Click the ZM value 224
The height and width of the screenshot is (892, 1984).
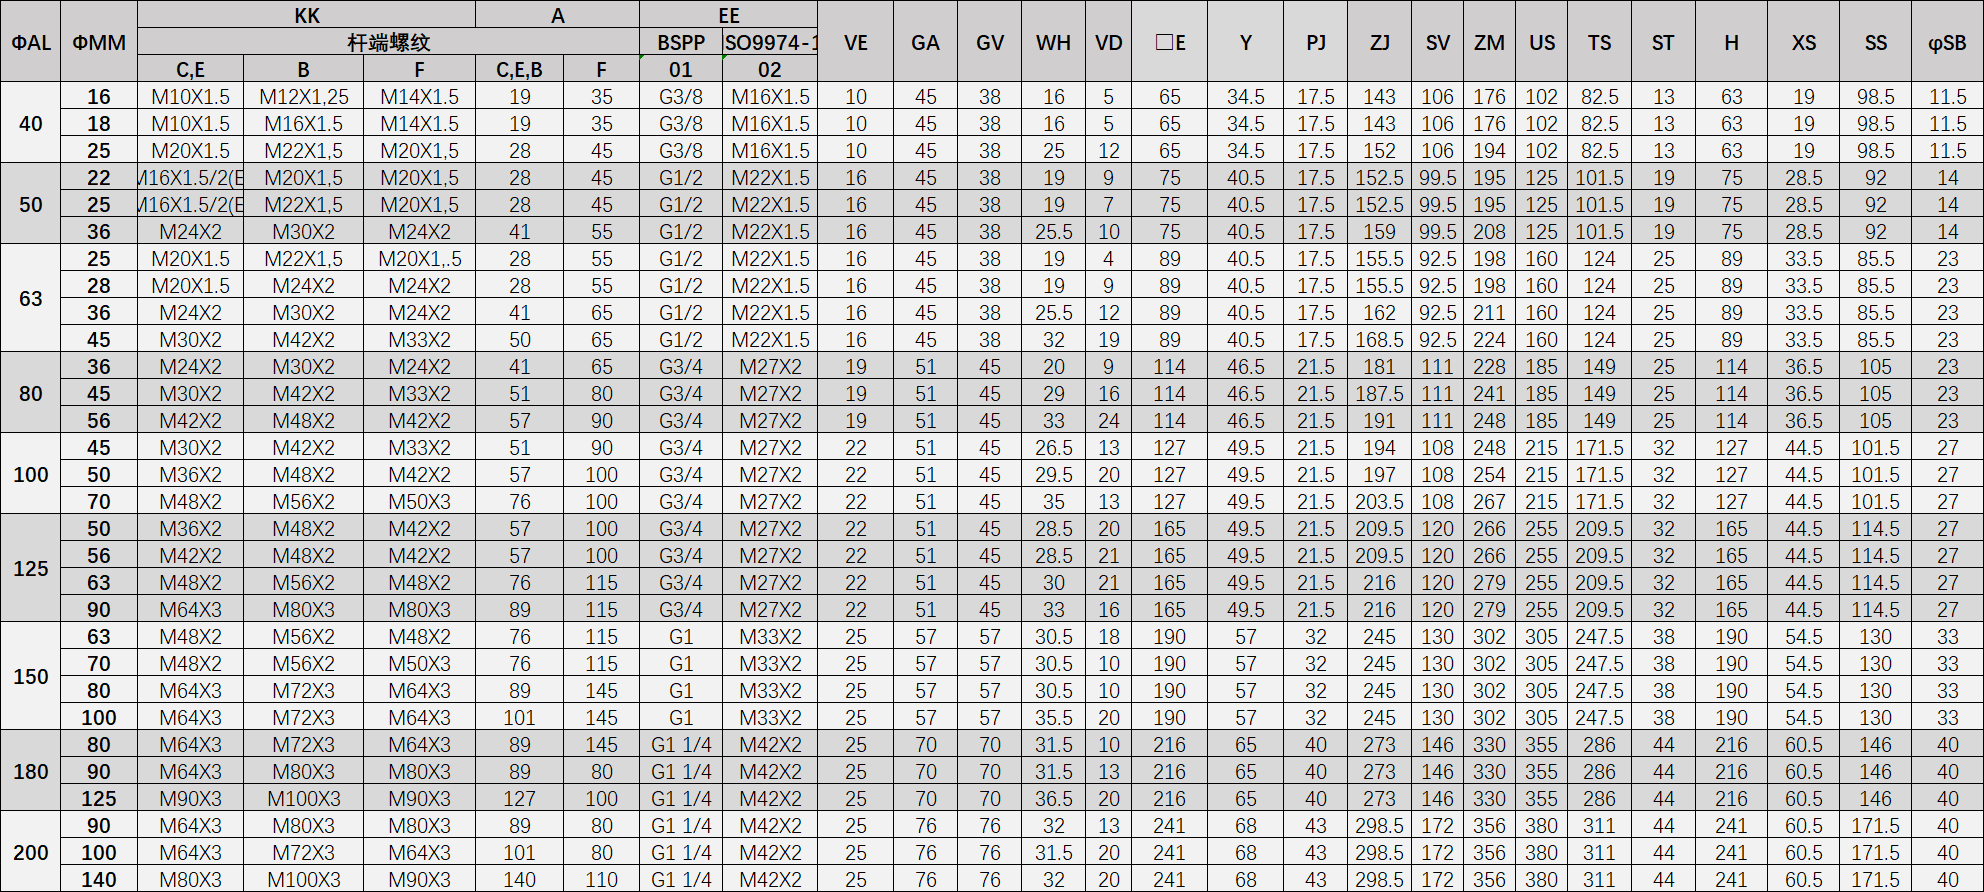1488,340
